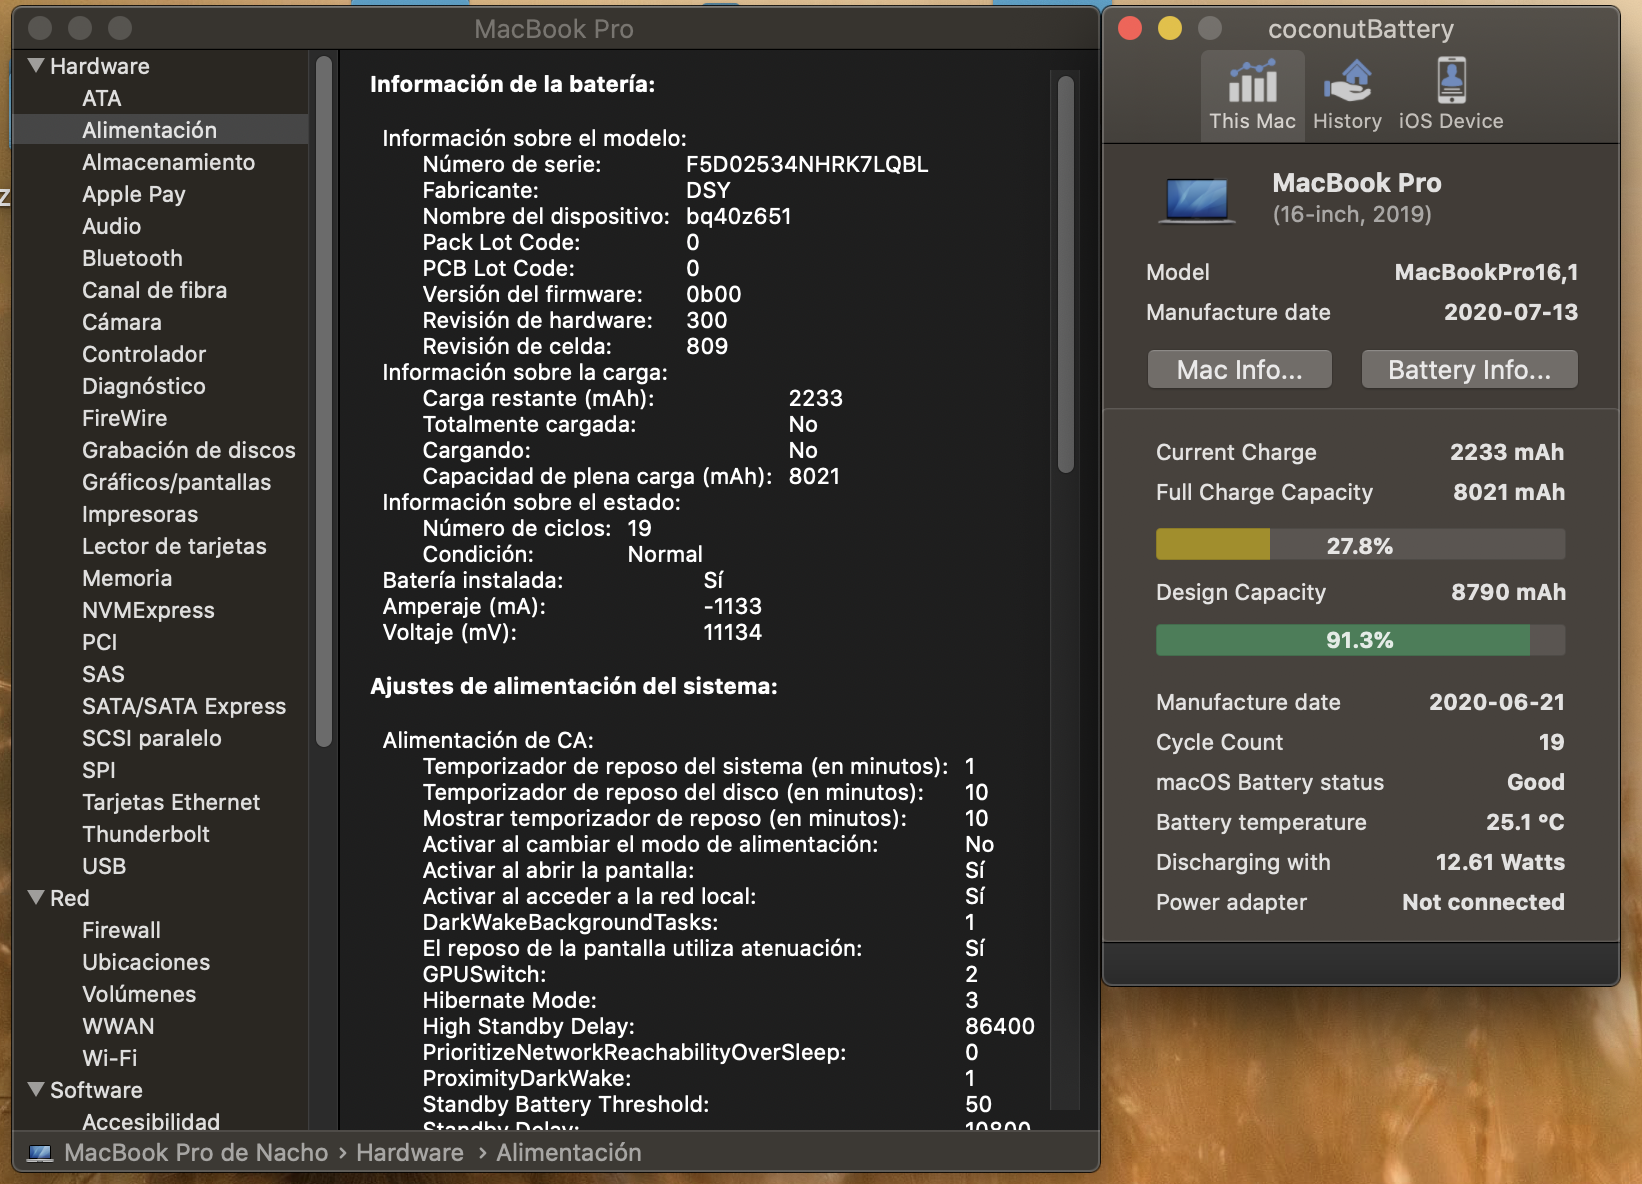
Task: Select ATA in the Hardware list
Action: (102, 98)
